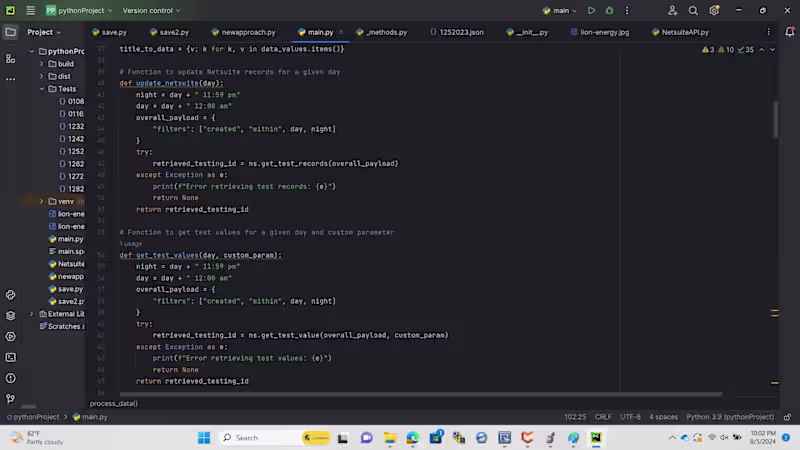This screenshot has width=800, height=450.
Task: Open the Structure tool window
Action: point(10,59)
